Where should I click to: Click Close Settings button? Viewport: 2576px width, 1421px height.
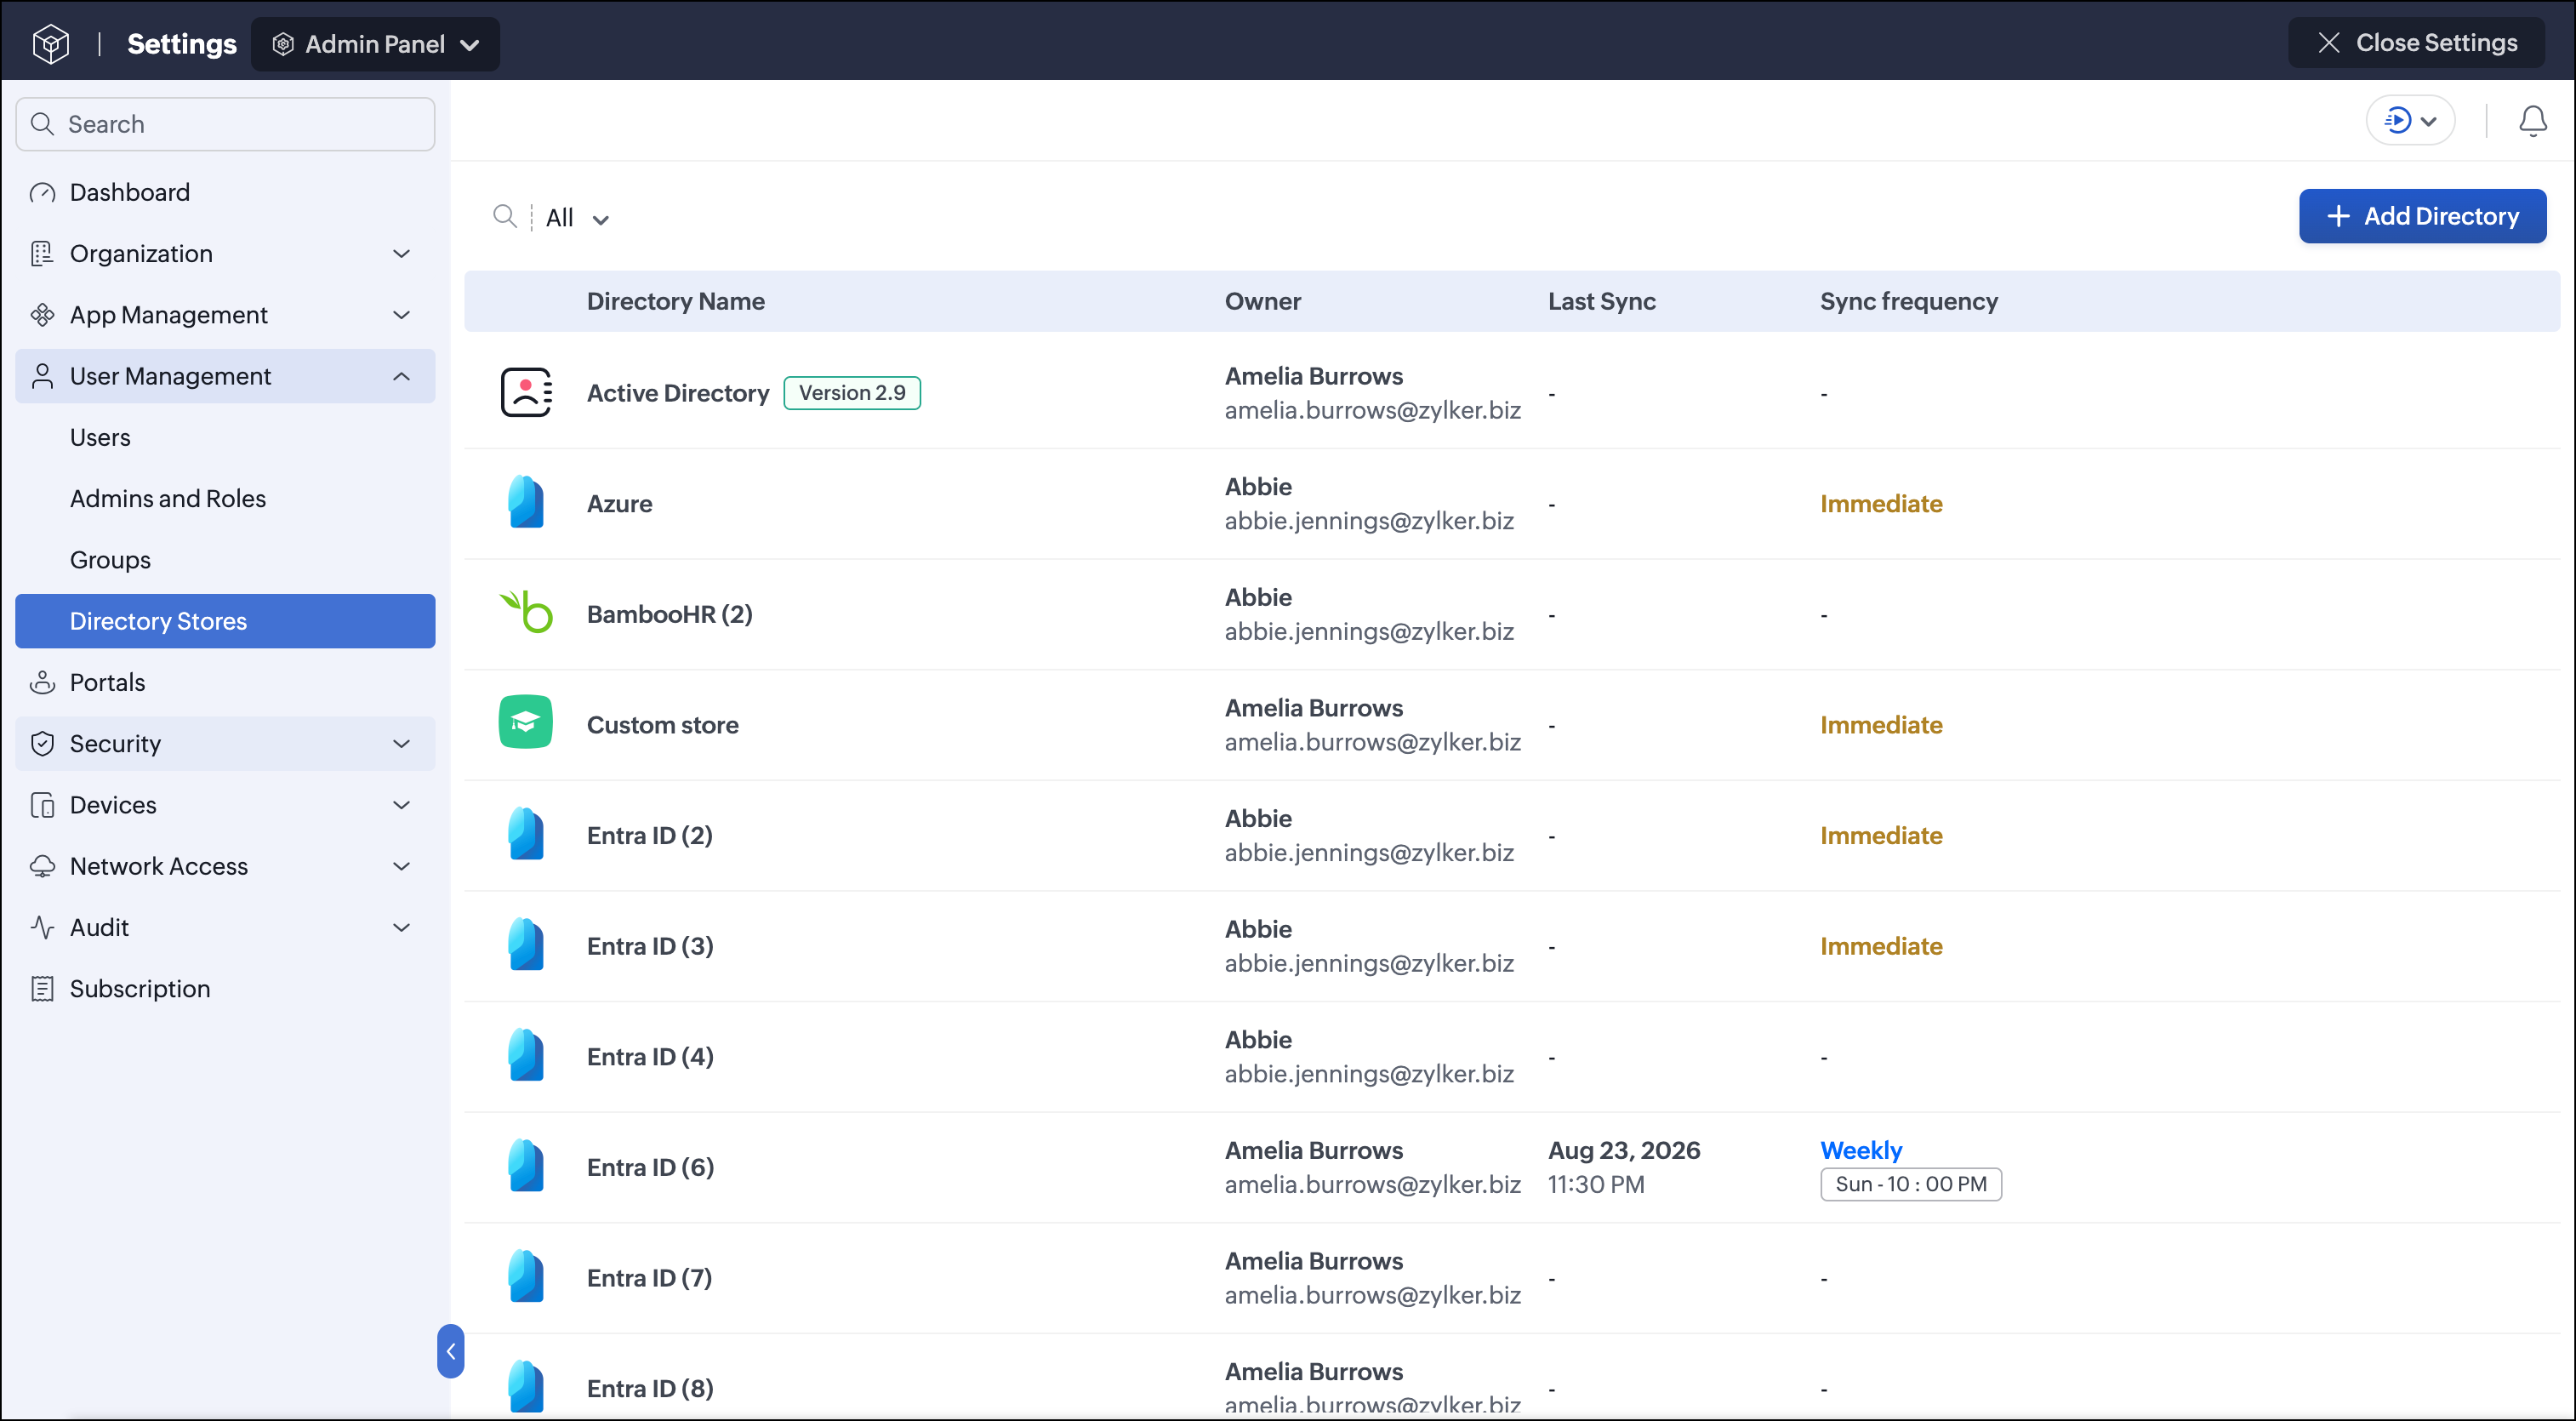point(2416,42)
